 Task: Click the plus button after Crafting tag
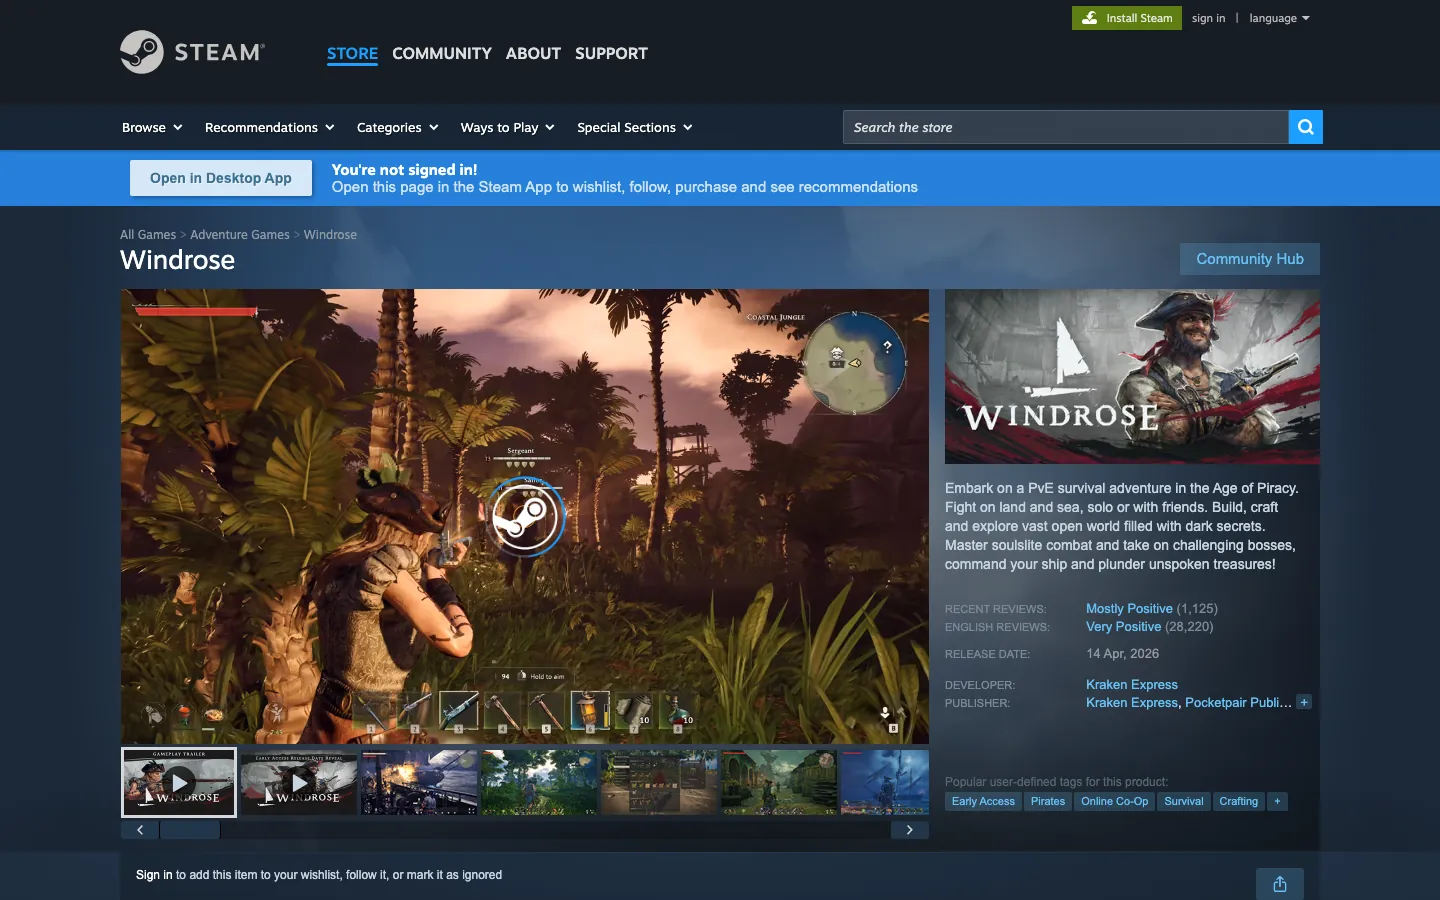click(1277, 801)
